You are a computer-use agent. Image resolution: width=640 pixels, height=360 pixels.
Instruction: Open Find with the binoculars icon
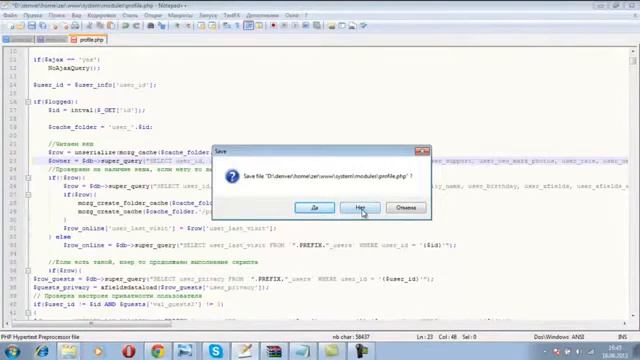coord(151,26)
